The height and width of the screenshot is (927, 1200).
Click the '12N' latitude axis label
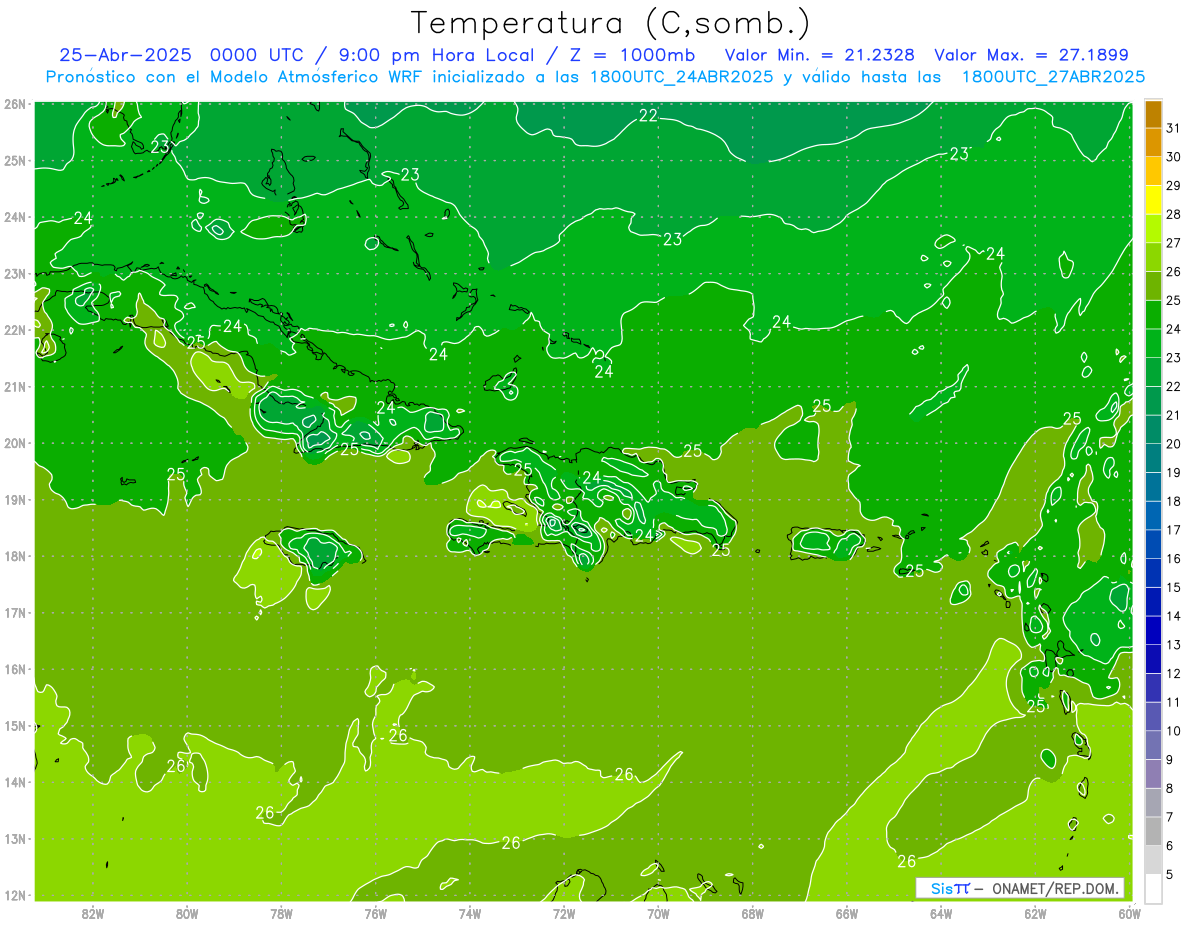[15, 895]
